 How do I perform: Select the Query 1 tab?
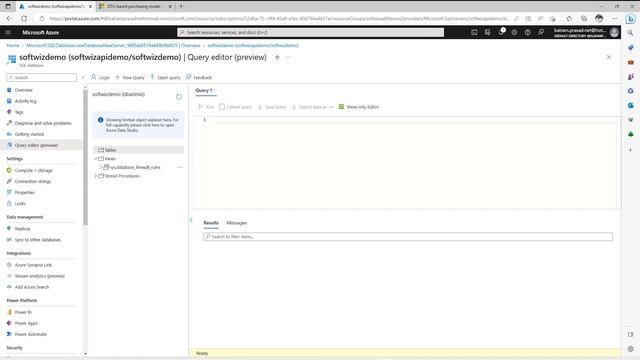click(x=204, y=90)
